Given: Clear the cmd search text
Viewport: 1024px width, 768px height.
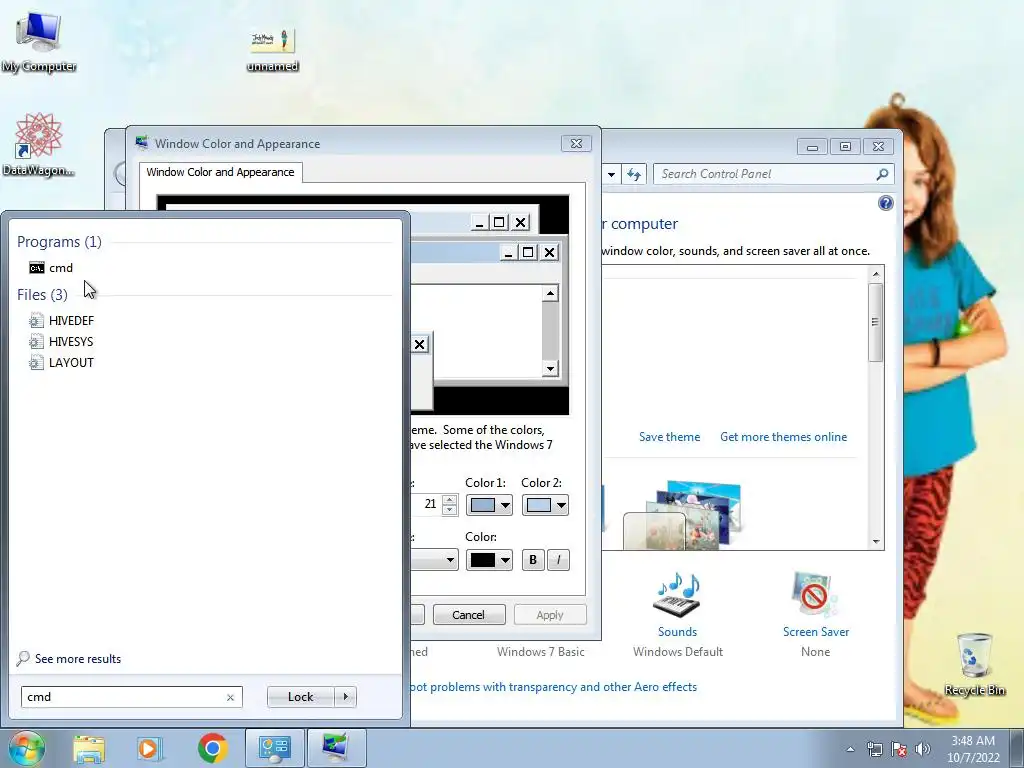Looking at the screenshot, I should pyautogui.click(x=231, y=697).
